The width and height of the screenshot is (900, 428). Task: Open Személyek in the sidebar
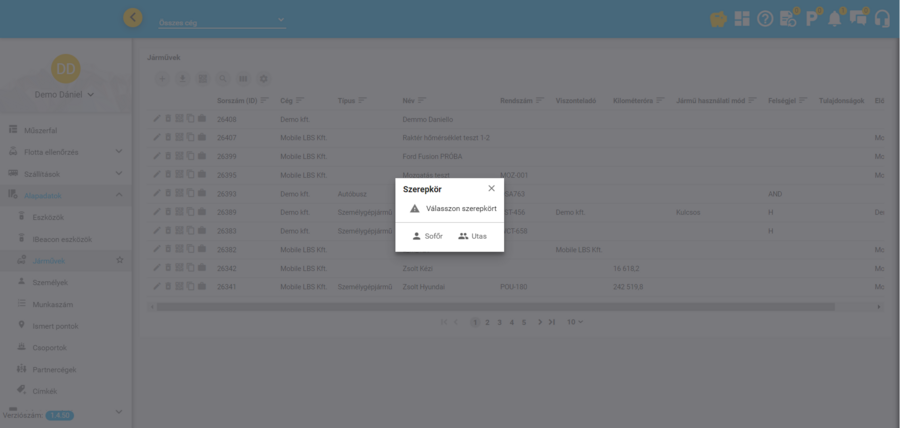pyautogui.click(x=50, y=282)
